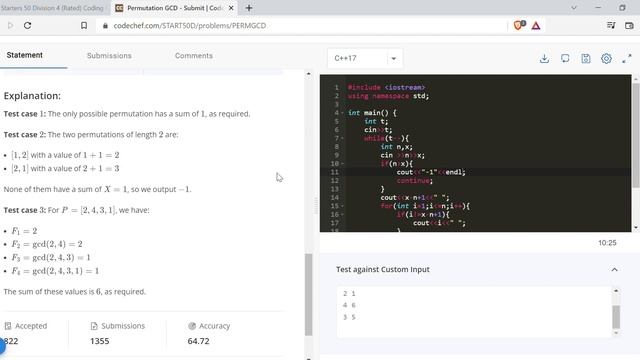
Task: Fold the main function at line 4
Action: tap(342, 113)
